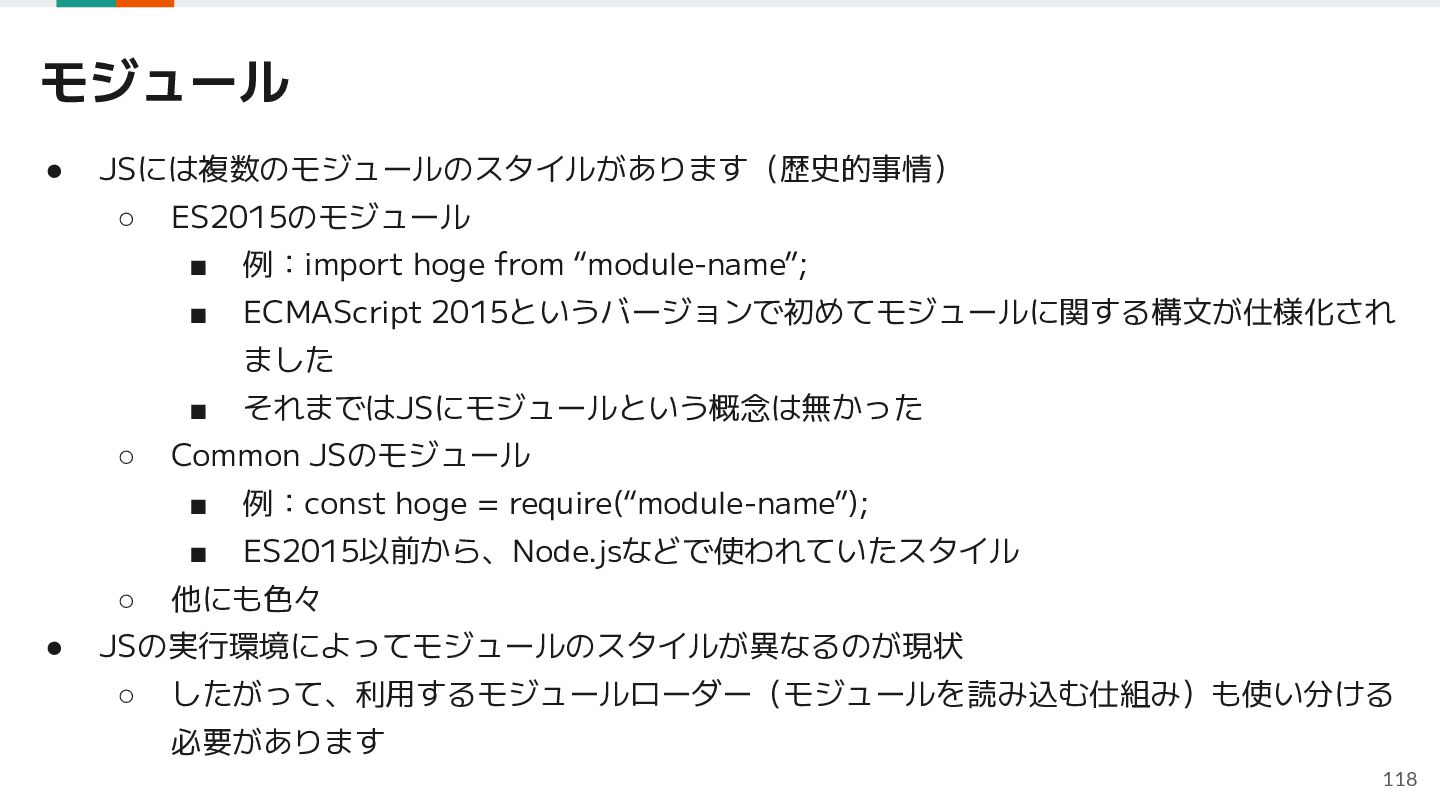
Task: Click the slide number 118
Action: 1400,779
